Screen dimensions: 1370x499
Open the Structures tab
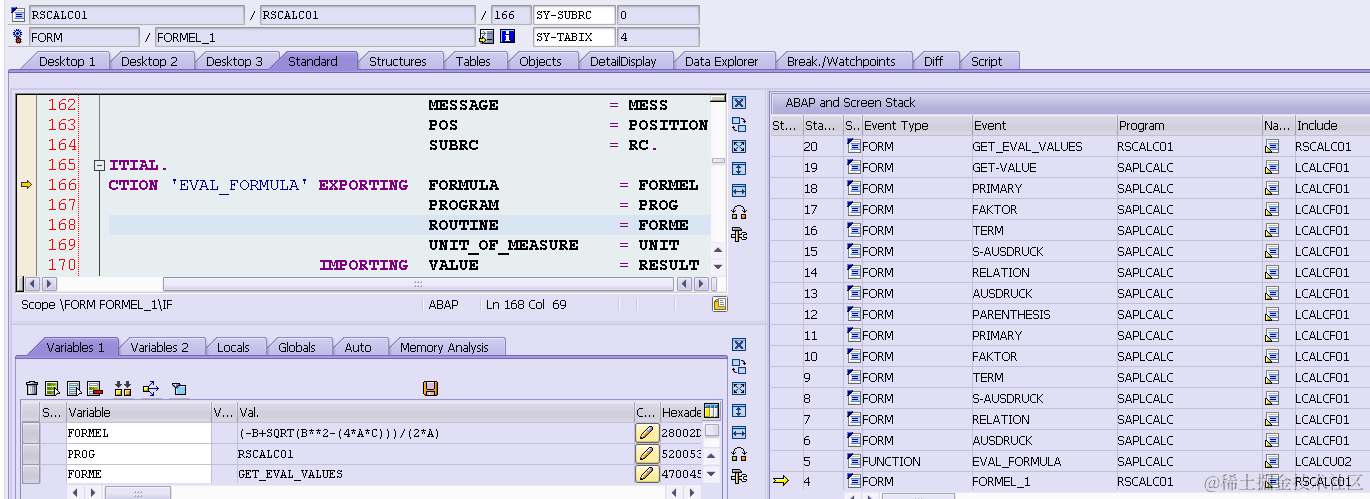(x=398, y=61)
